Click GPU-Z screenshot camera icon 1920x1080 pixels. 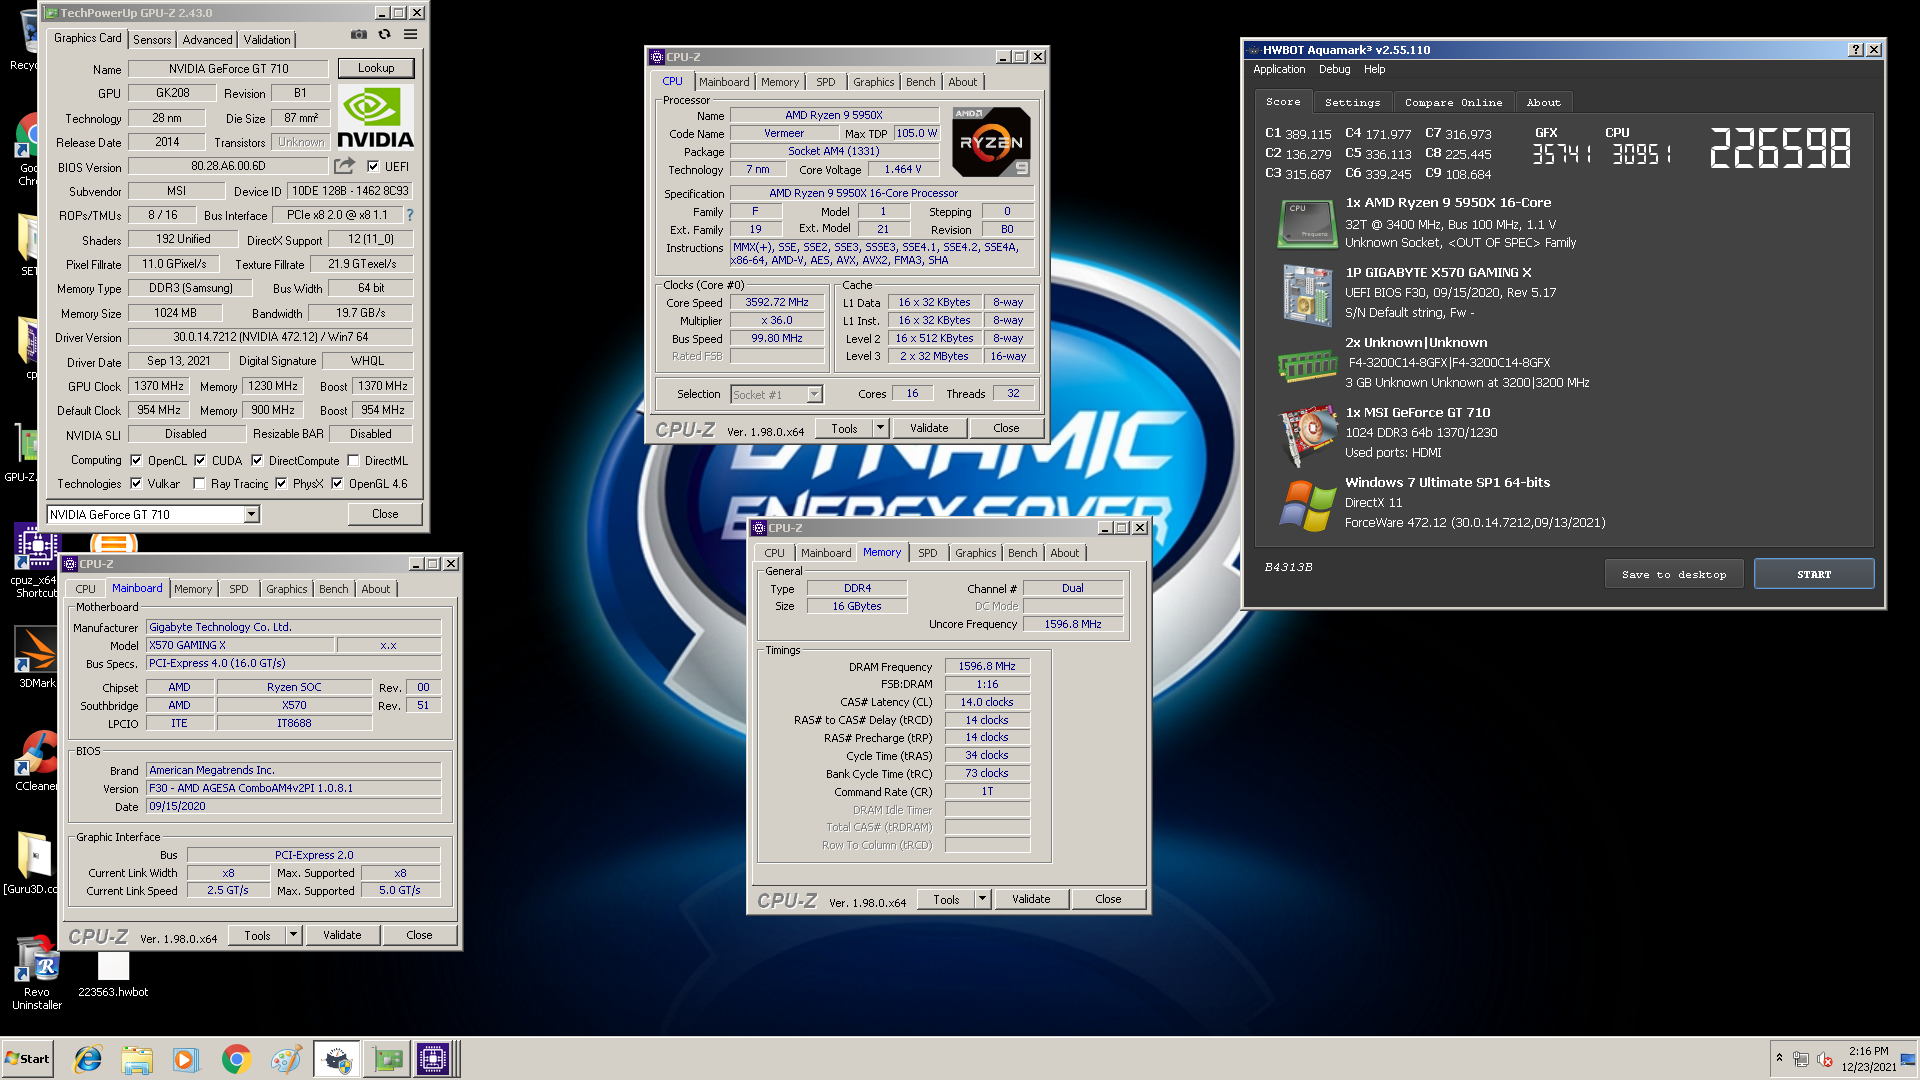tap(359, 35)
